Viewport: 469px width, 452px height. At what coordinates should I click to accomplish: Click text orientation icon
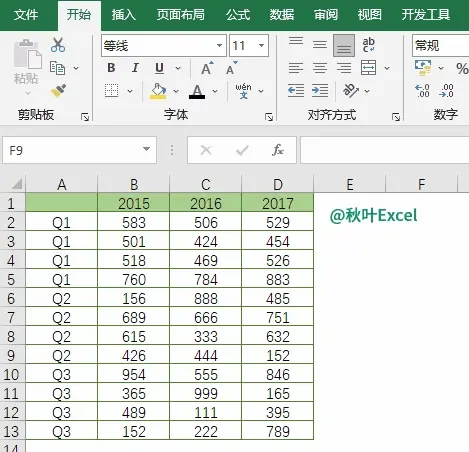click(x=351, y=91)
